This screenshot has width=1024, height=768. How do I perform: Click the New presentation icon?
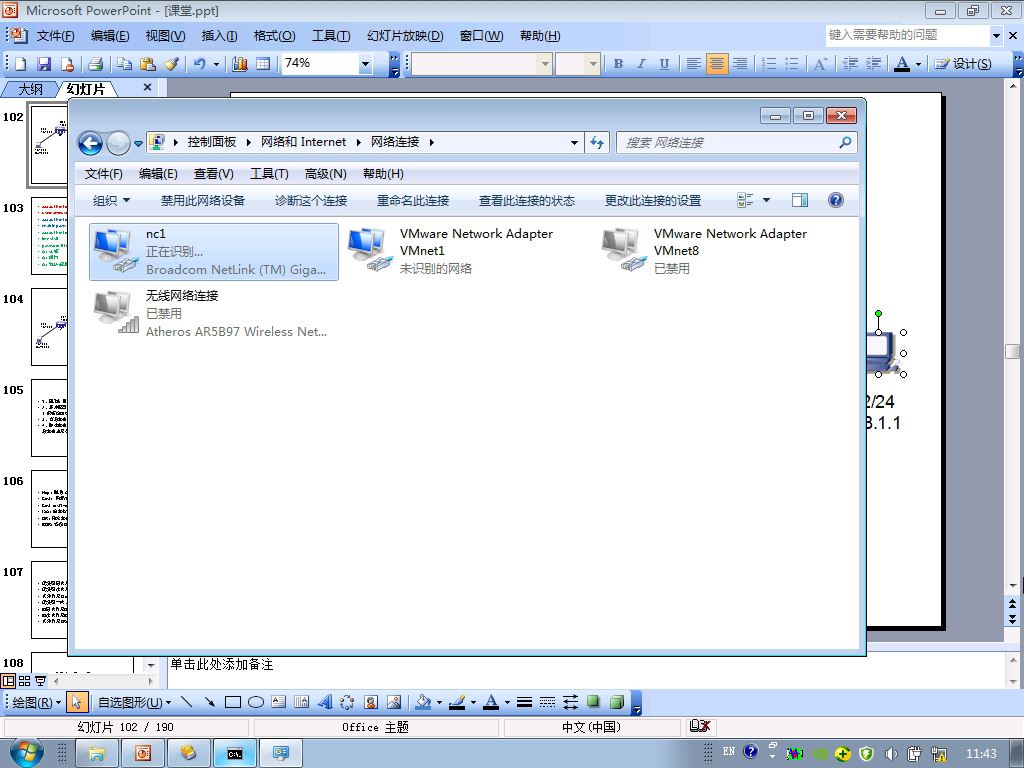[20, 64]
